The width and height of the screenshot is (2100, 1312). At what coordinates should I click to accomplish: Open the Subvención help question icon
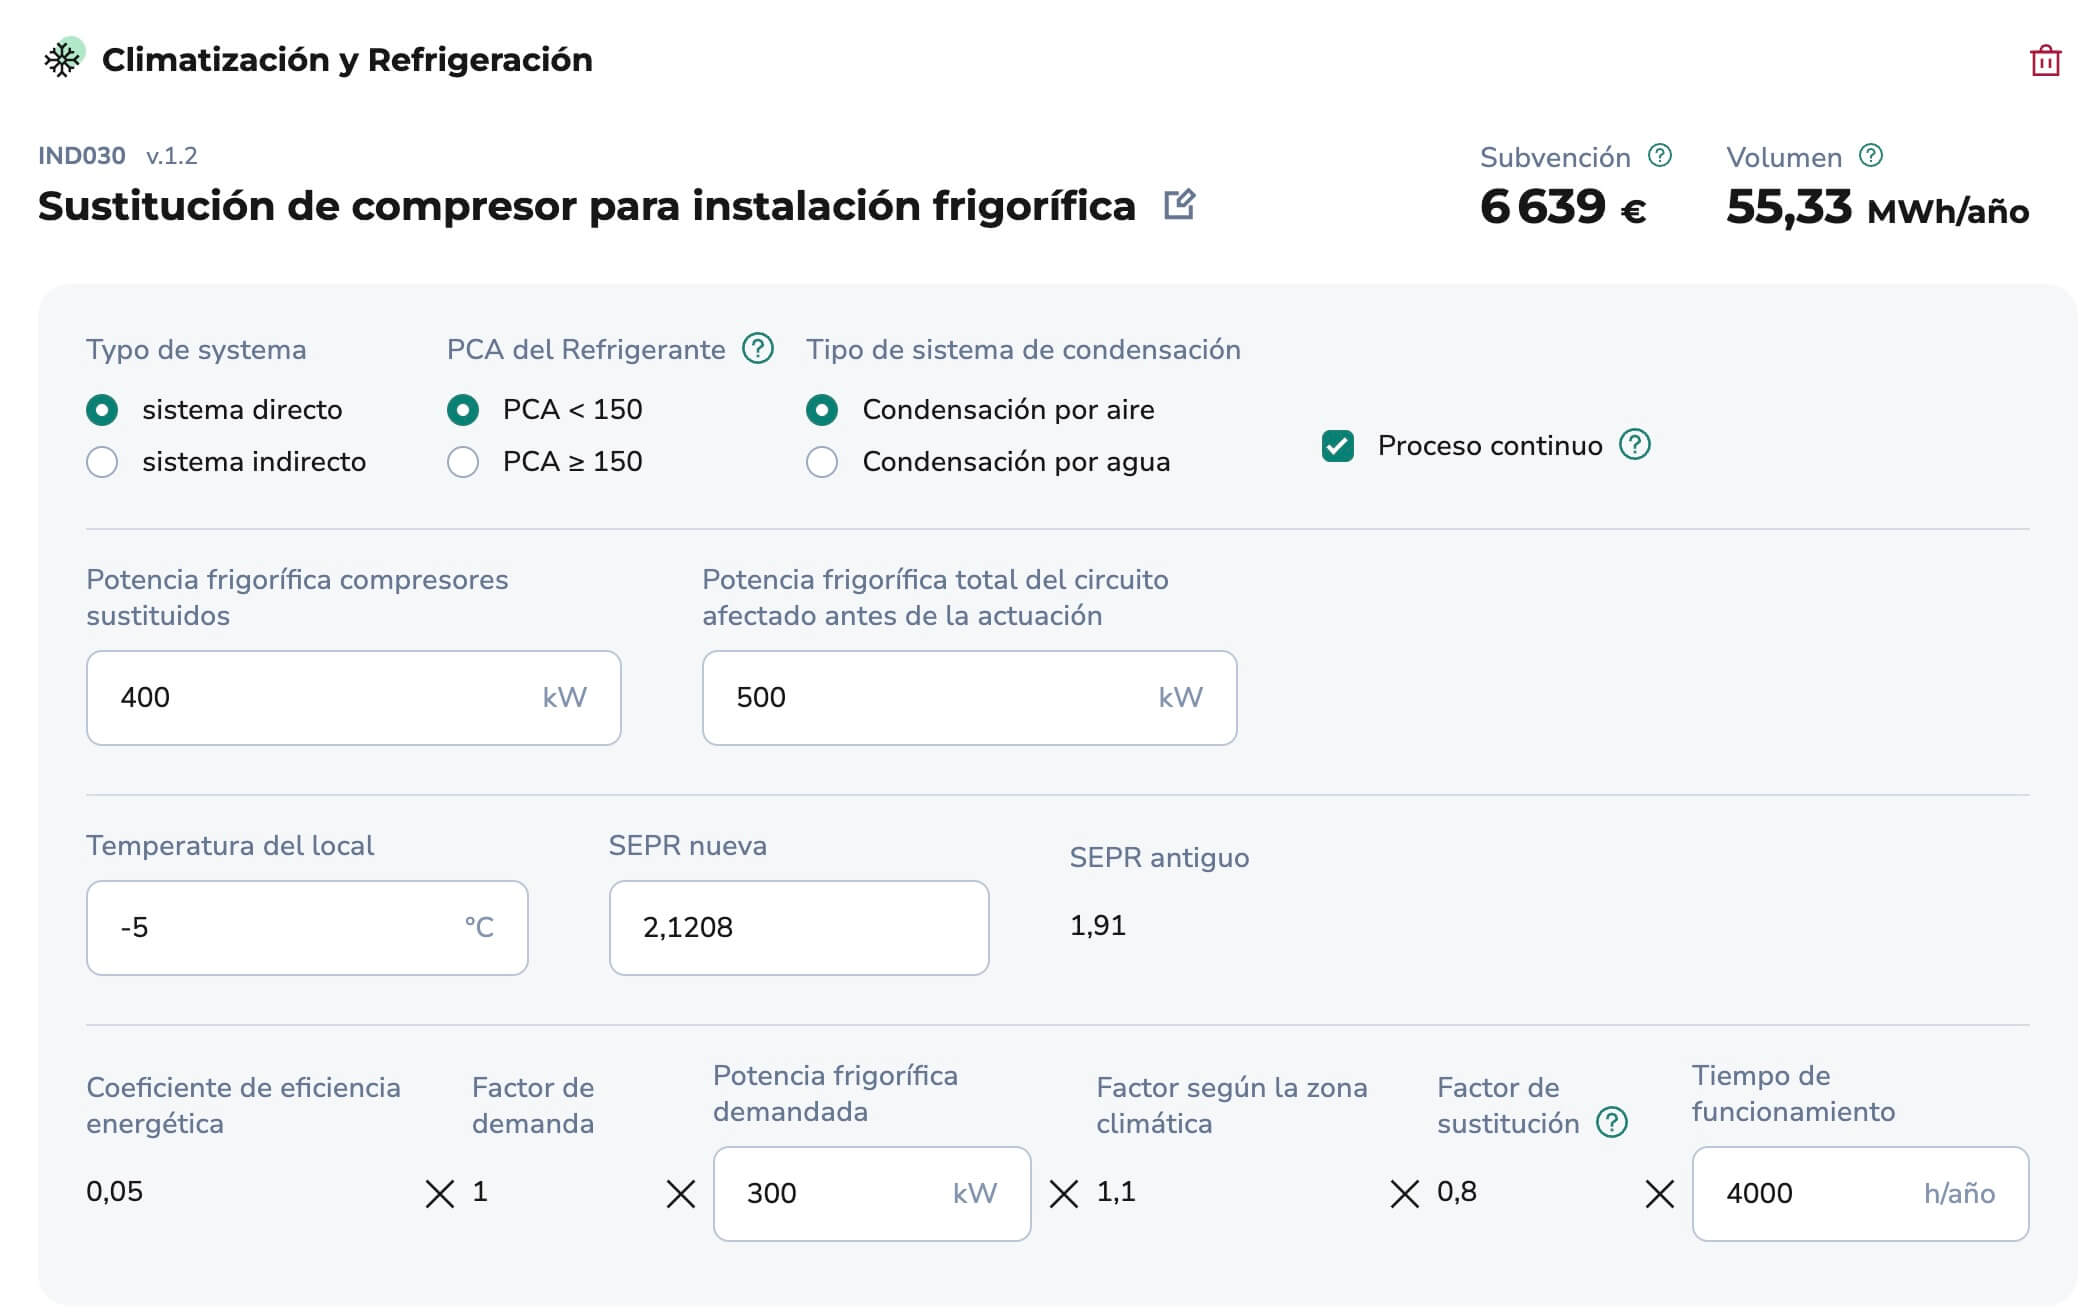(x=1660, y=156)
